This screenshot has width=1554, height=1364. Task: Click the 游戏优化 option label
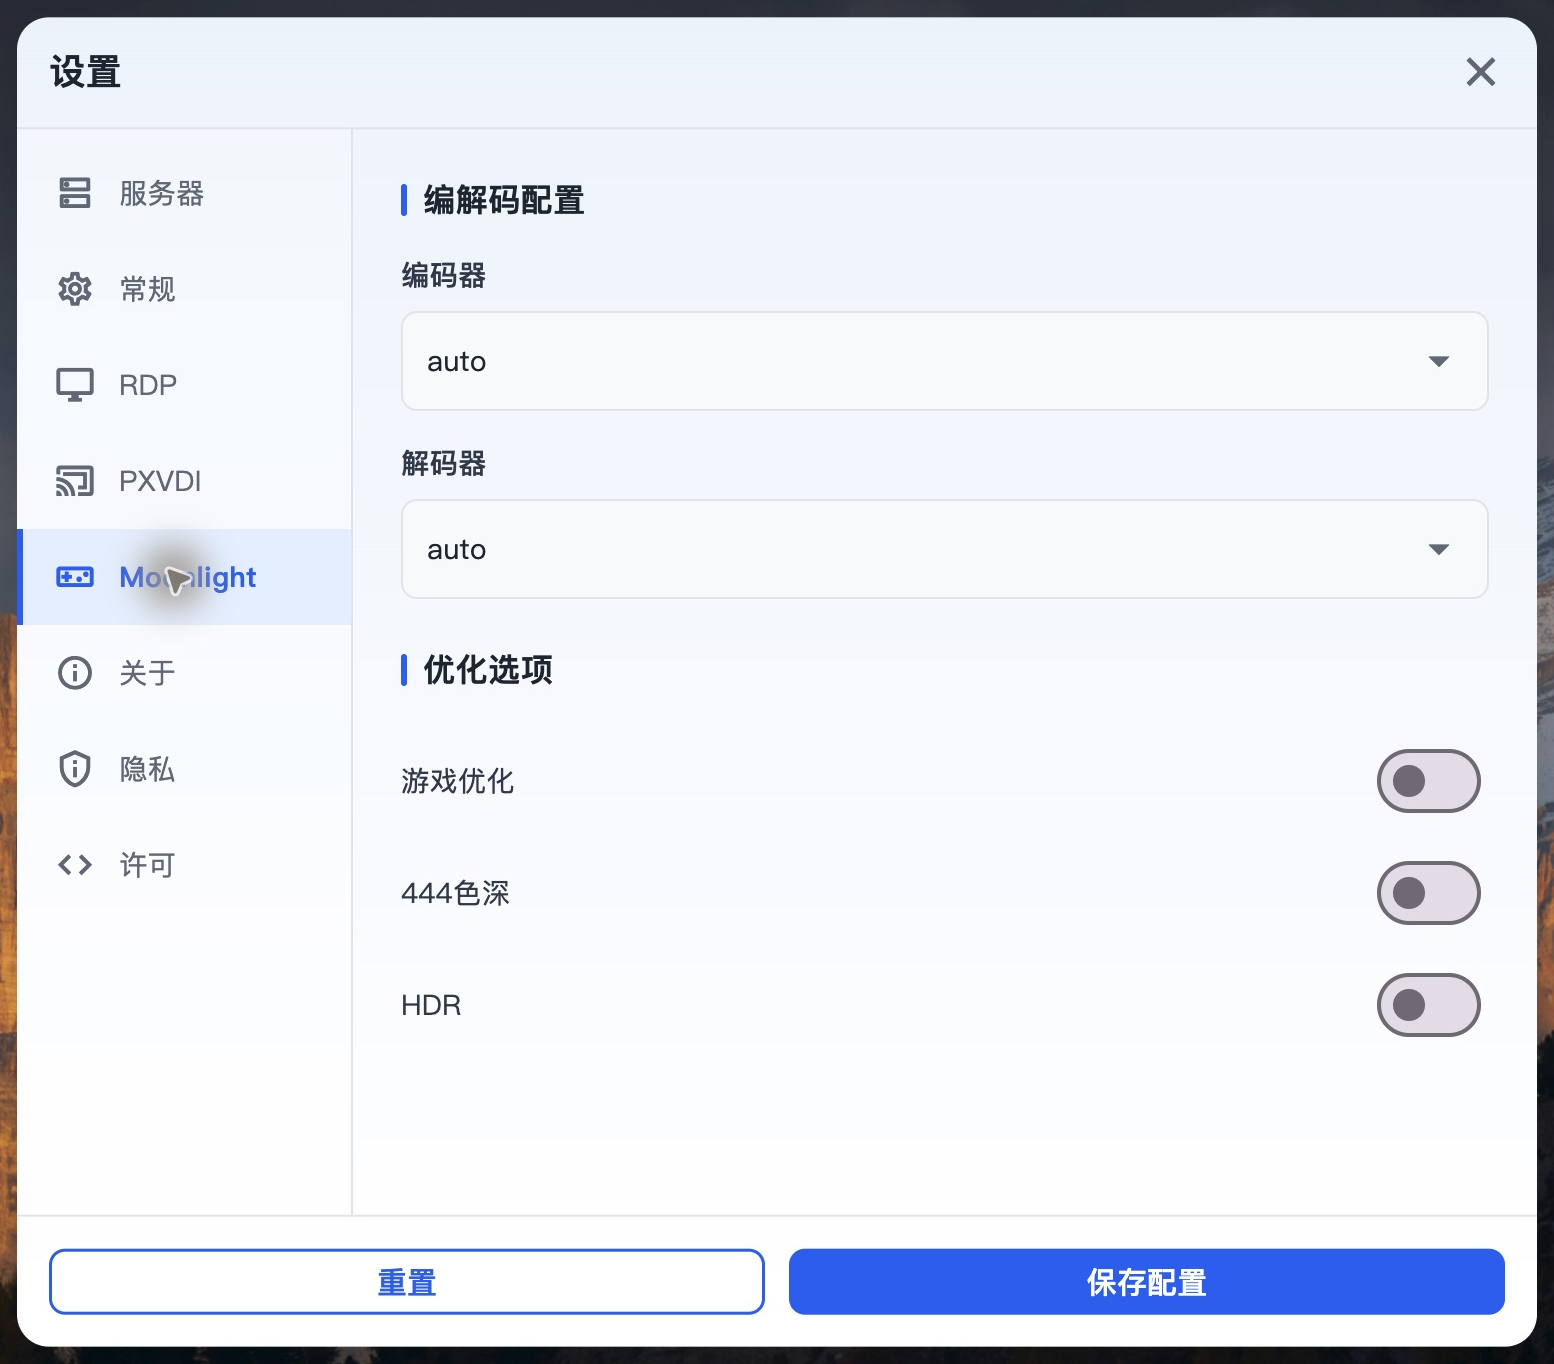pyautogui.click(x=458, y=781)
